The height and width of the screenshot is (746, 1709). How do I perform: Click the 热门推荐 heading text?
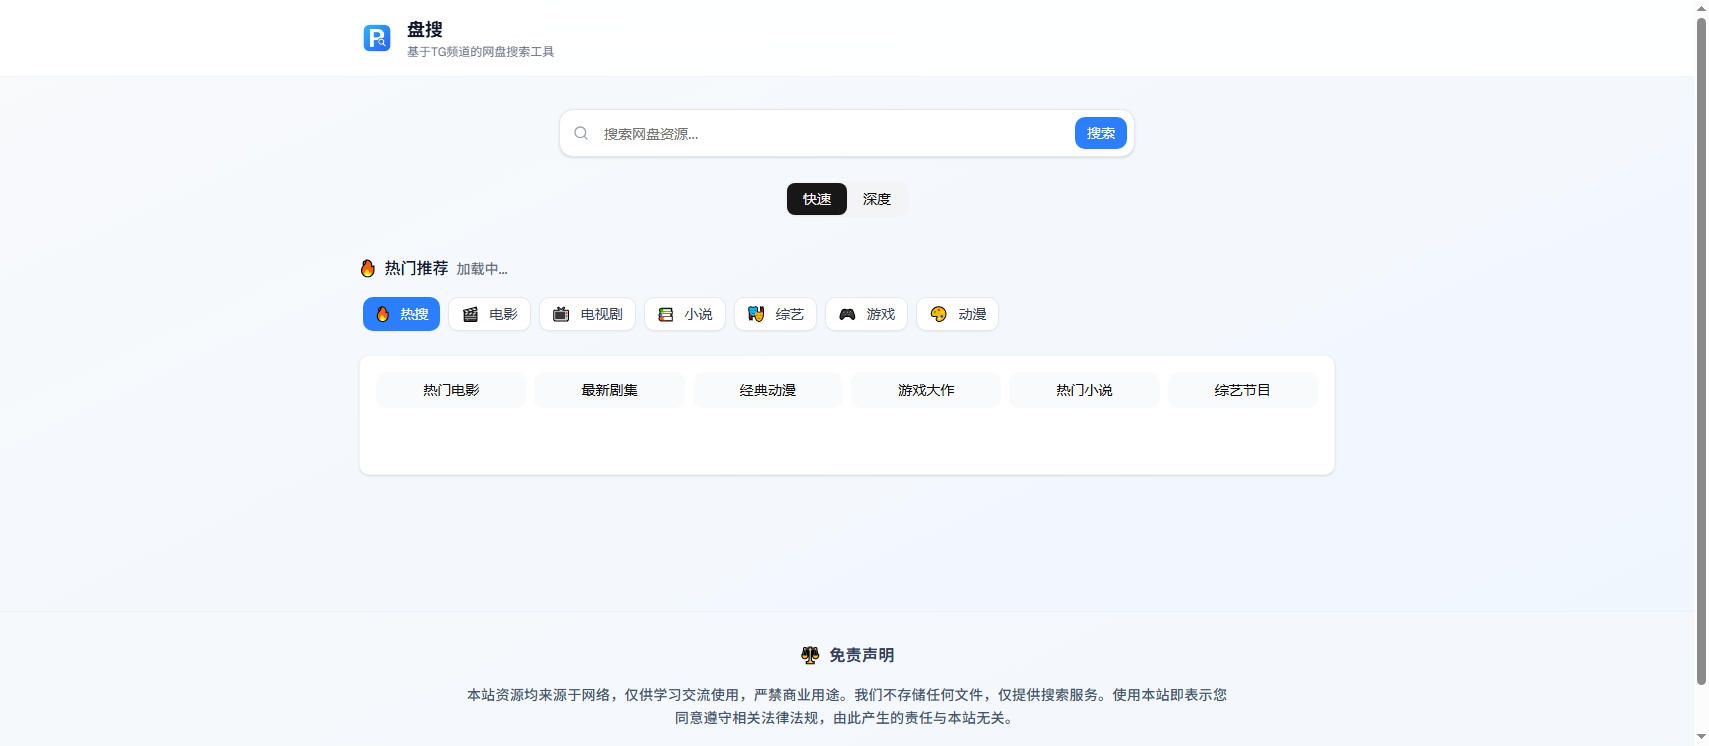416,268
